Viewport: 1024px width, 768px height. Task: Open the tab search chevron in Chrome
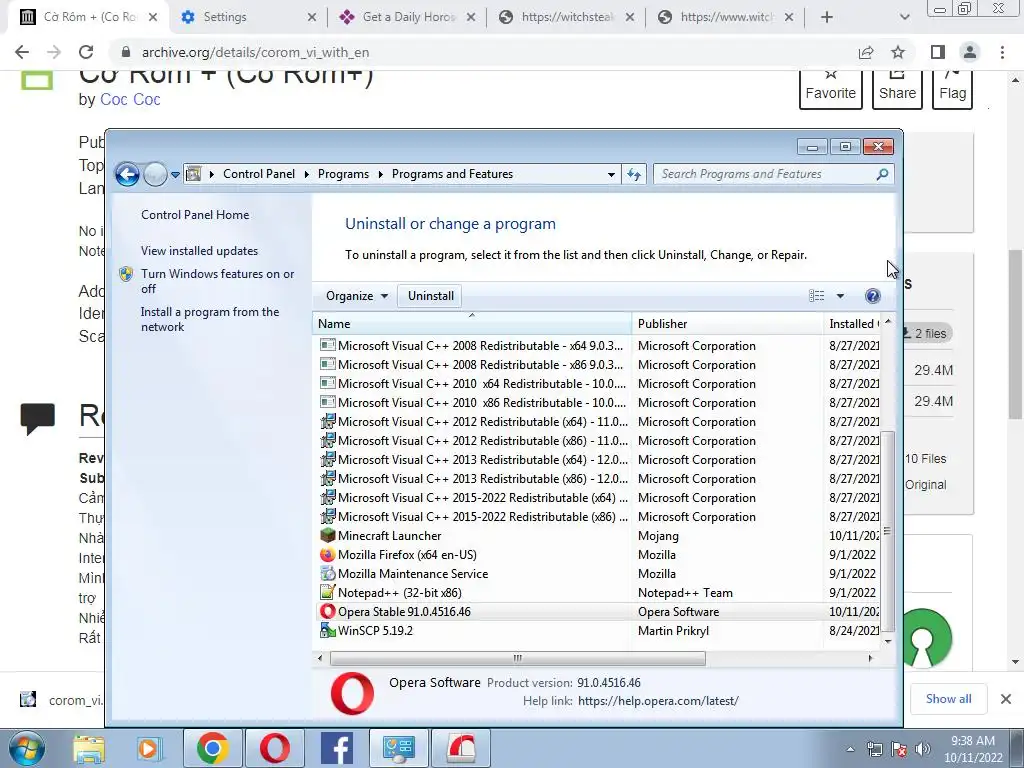(x=904, y=17)
